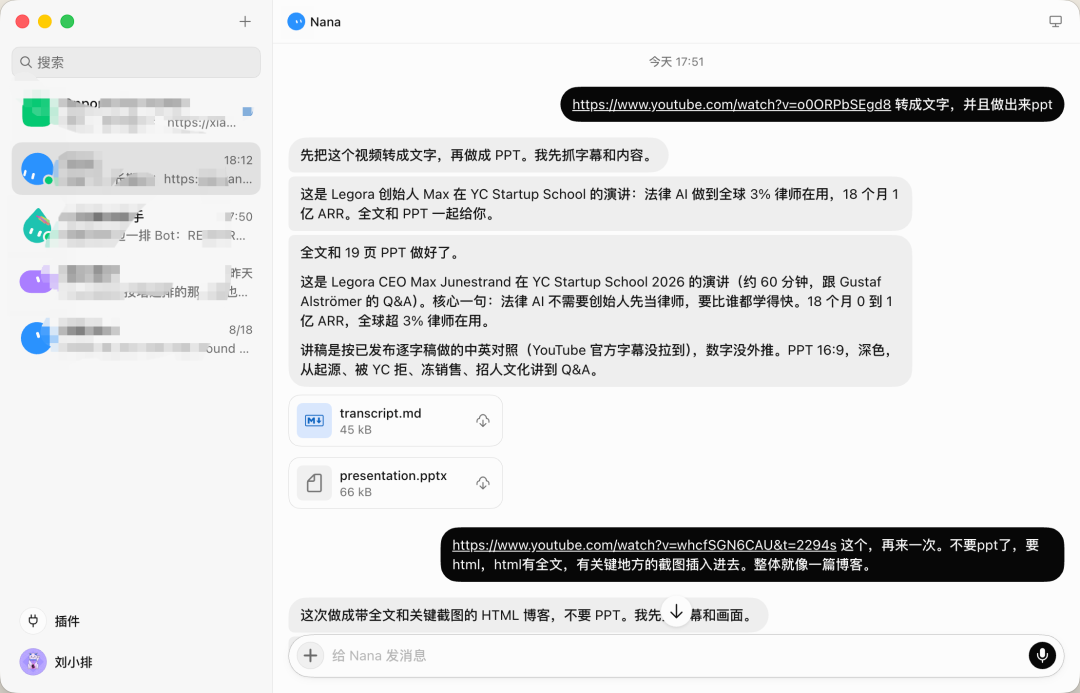Image resolution: width=1080 pixels, height=693 pixels.
Task: Open the teal droplet avatar conversation
Action: tap(136, 225)
